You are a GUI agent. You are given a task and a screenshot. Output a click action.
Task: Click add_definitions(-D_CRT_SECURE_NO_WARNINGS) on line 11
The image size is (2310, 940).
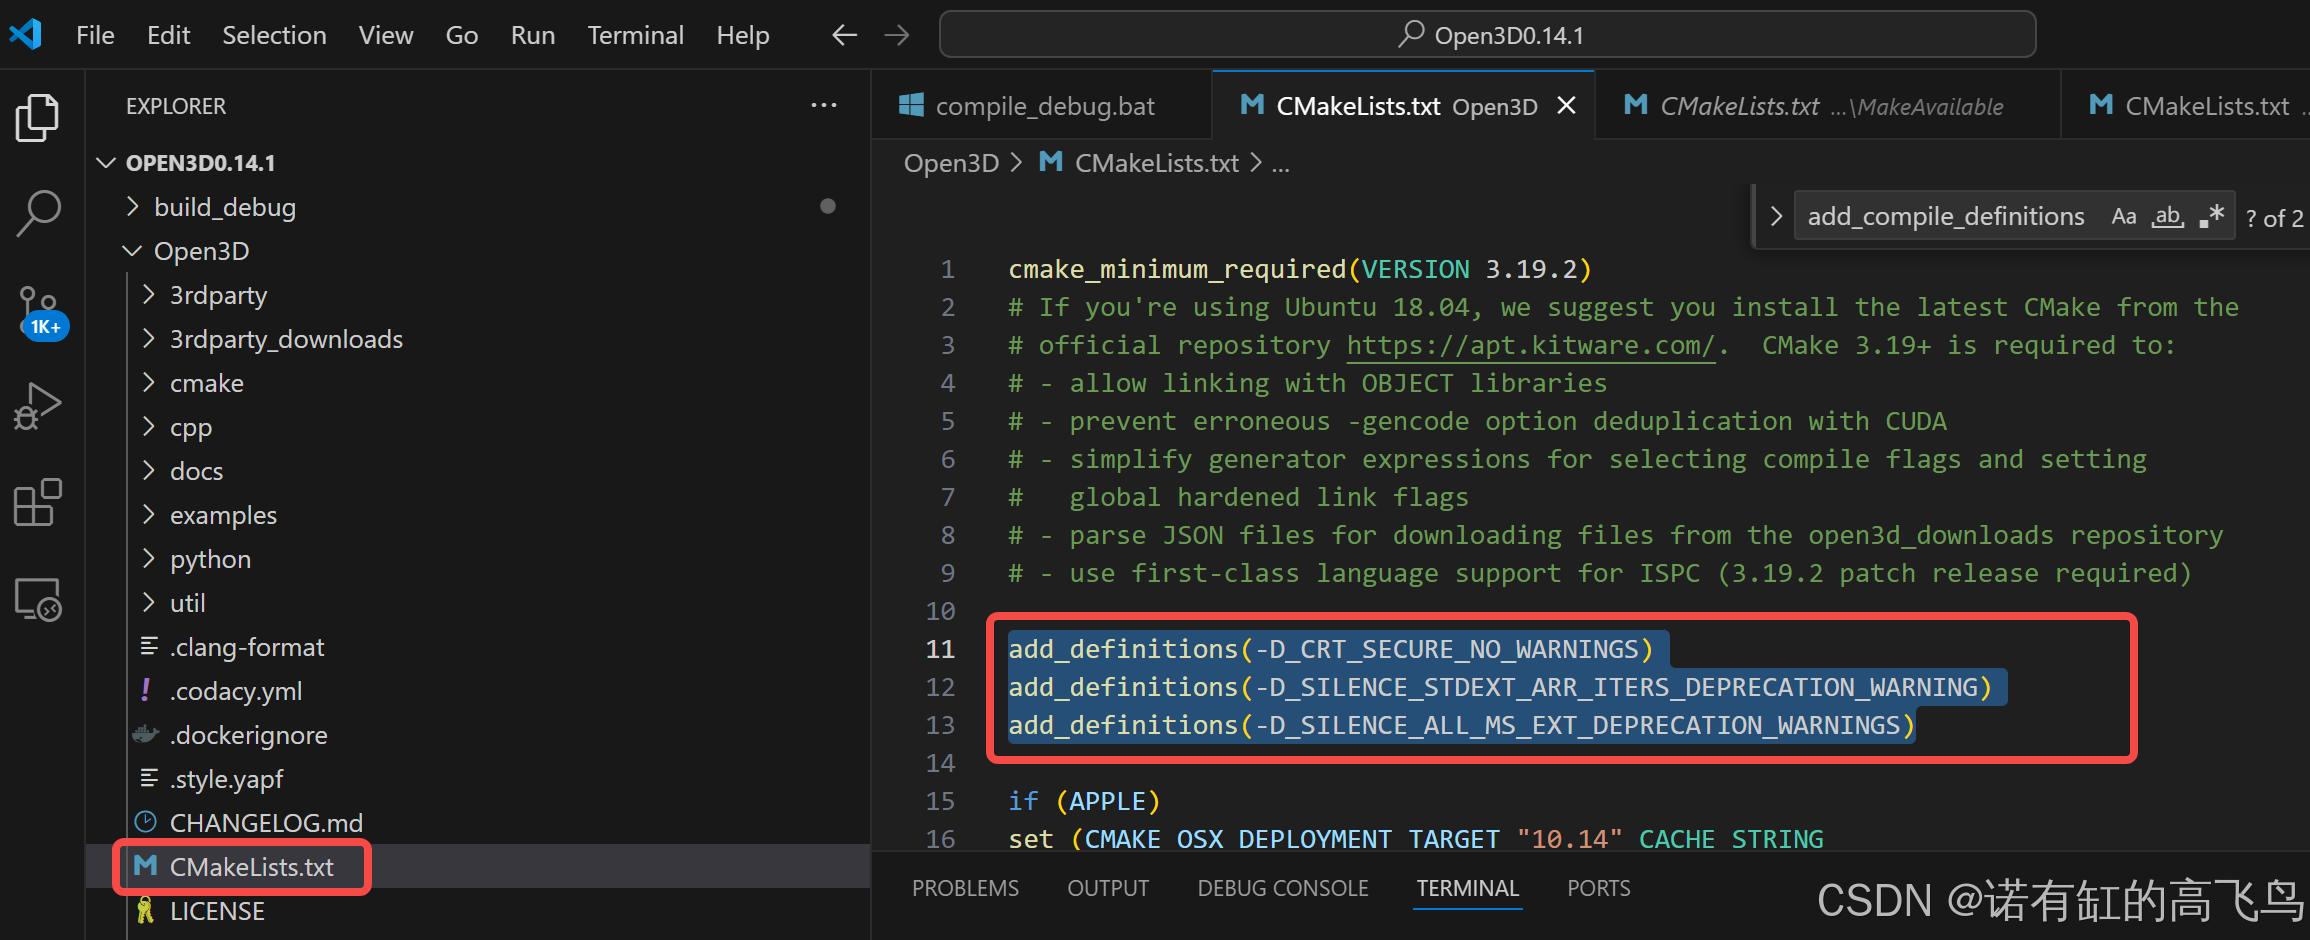(x=1330, y=649)
